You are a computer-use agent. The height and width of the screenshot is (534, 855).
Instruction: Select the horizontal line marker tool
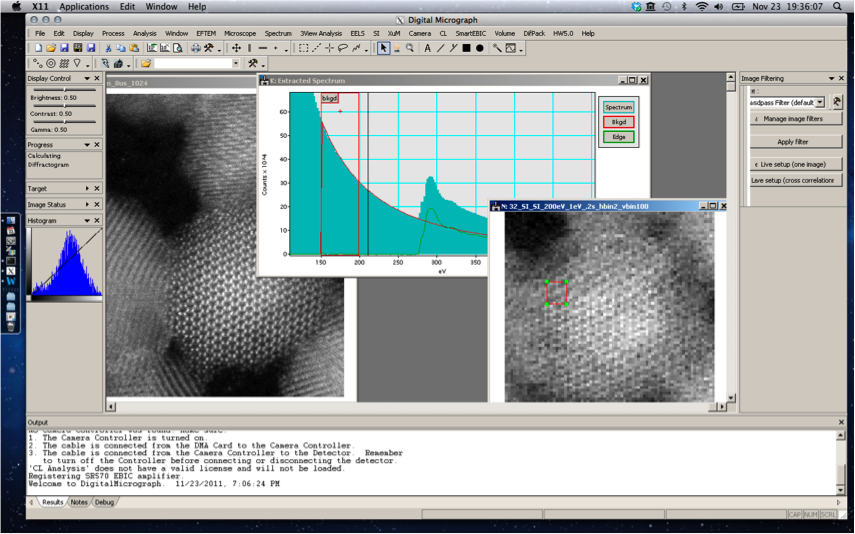pos(262,49)
